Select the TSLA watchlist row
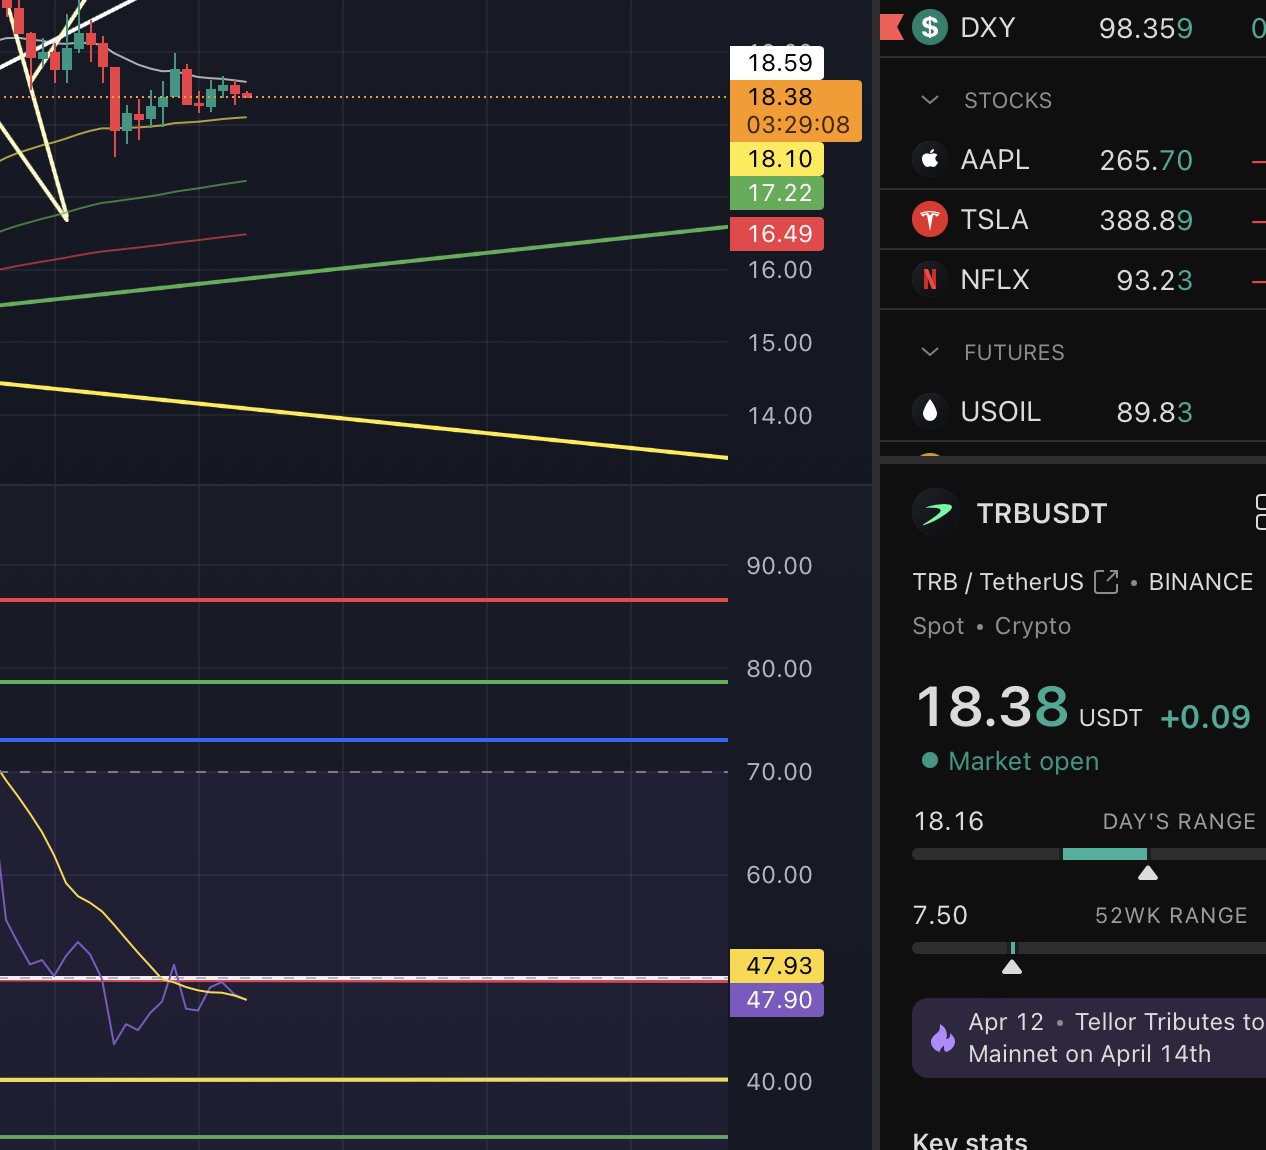 1073,219
